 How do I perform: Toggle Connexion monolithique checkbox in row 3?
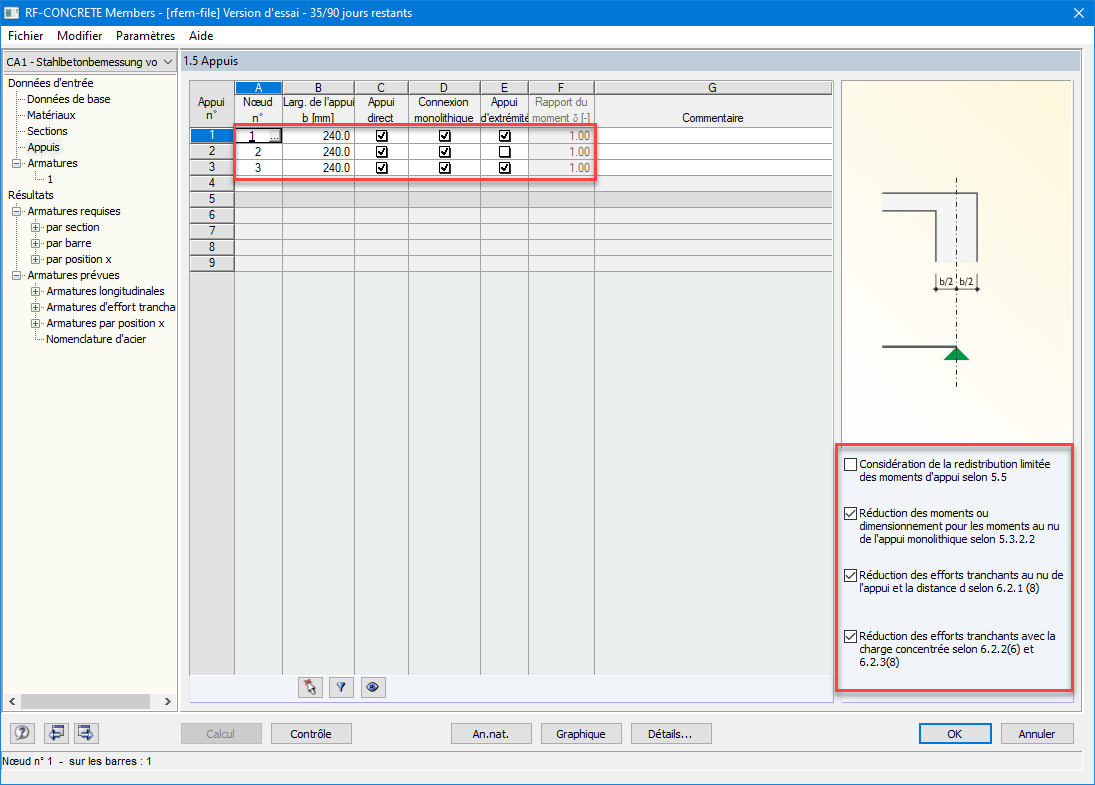click(x=444, y=168)
